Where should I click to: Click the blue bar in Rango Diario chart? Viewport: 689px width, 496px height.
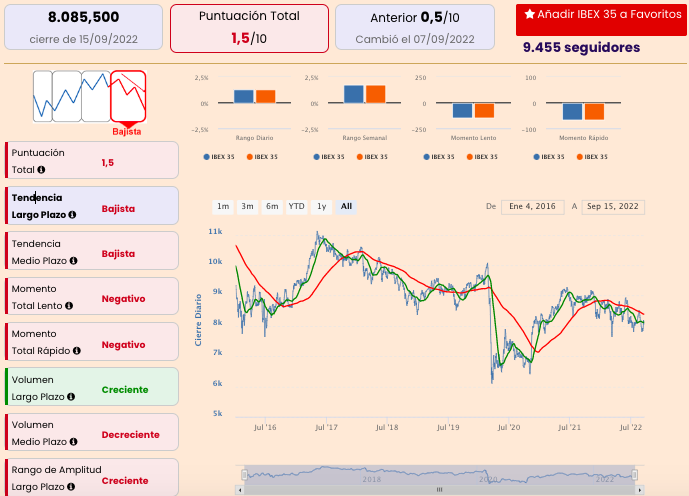click(x=243, y=96)
